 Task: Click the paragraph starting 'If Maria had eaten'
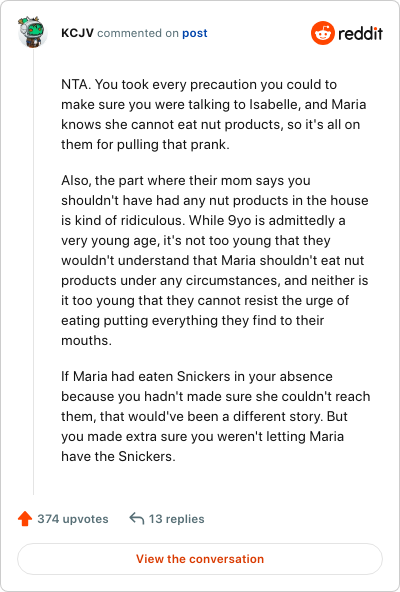[x=215, y=416]
